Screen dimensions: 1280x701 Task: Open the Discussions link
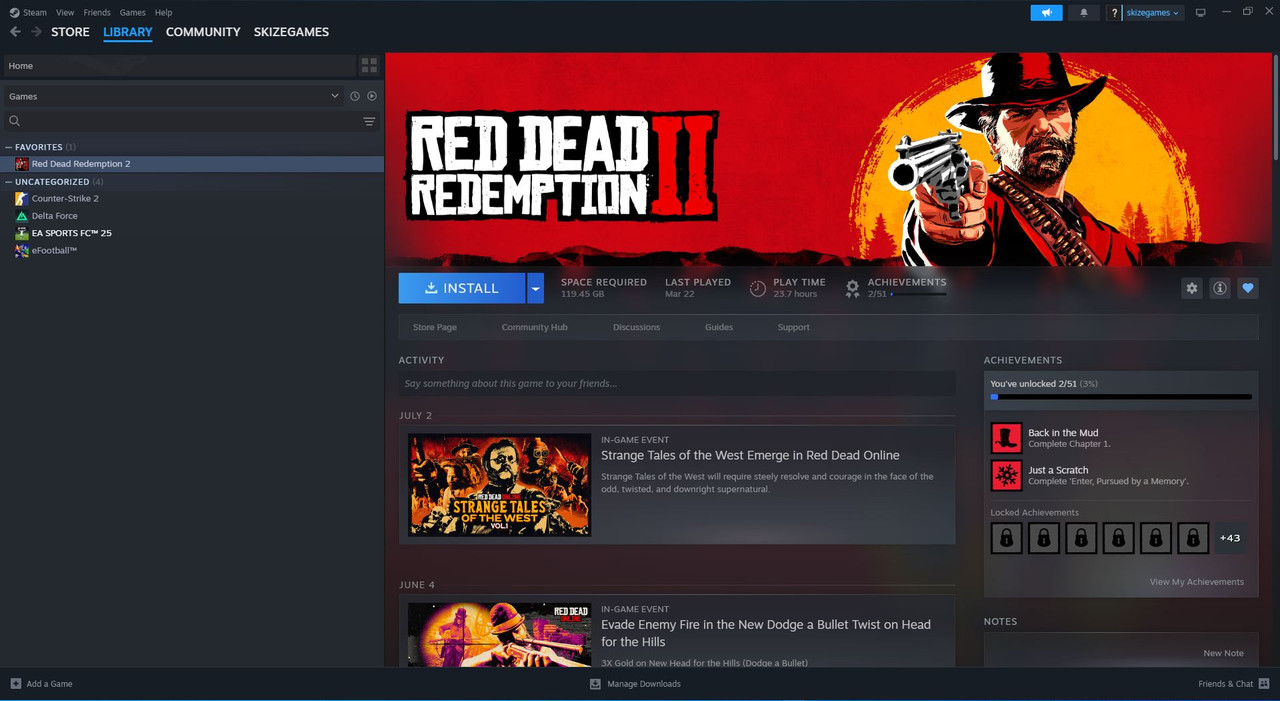[636, 327]
